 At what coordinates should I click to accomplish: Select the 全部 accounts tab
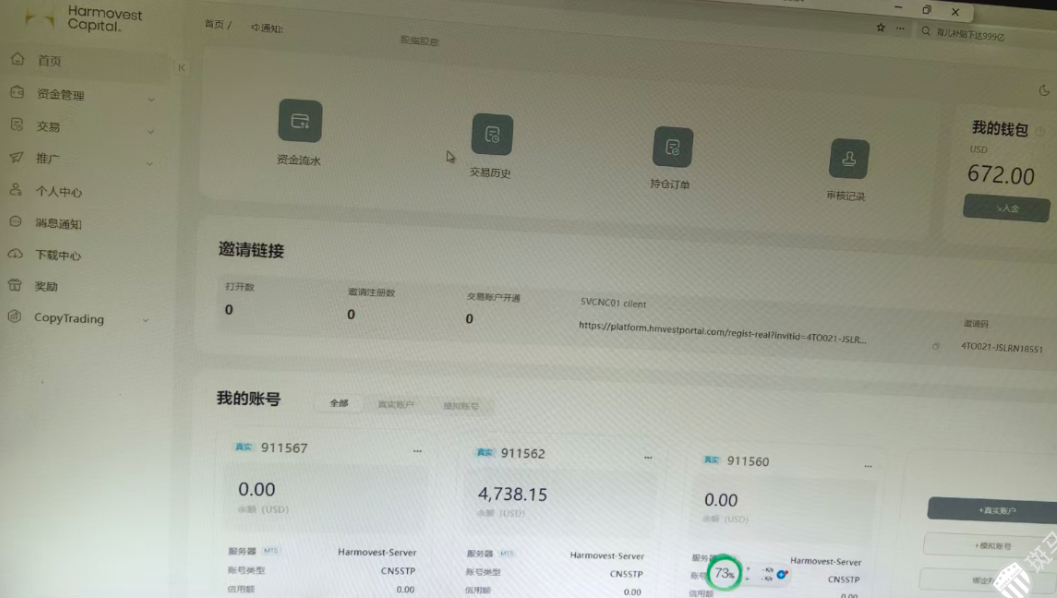(339, 402)
